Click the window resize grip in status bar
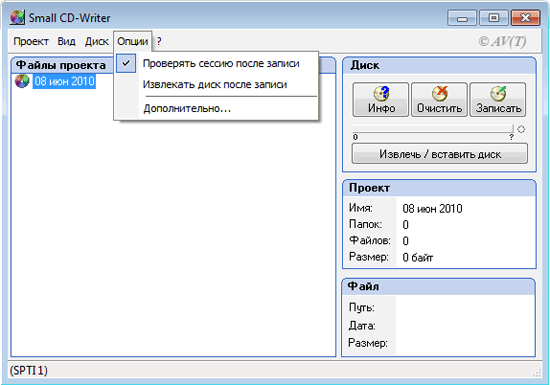 coord(537,373)
